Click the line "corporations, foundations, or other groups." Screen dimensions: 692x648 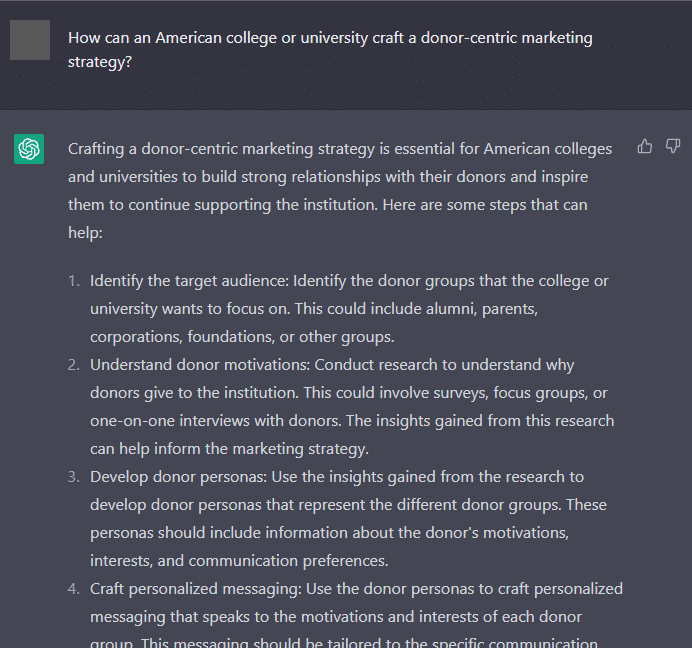(x=242, y=337)
